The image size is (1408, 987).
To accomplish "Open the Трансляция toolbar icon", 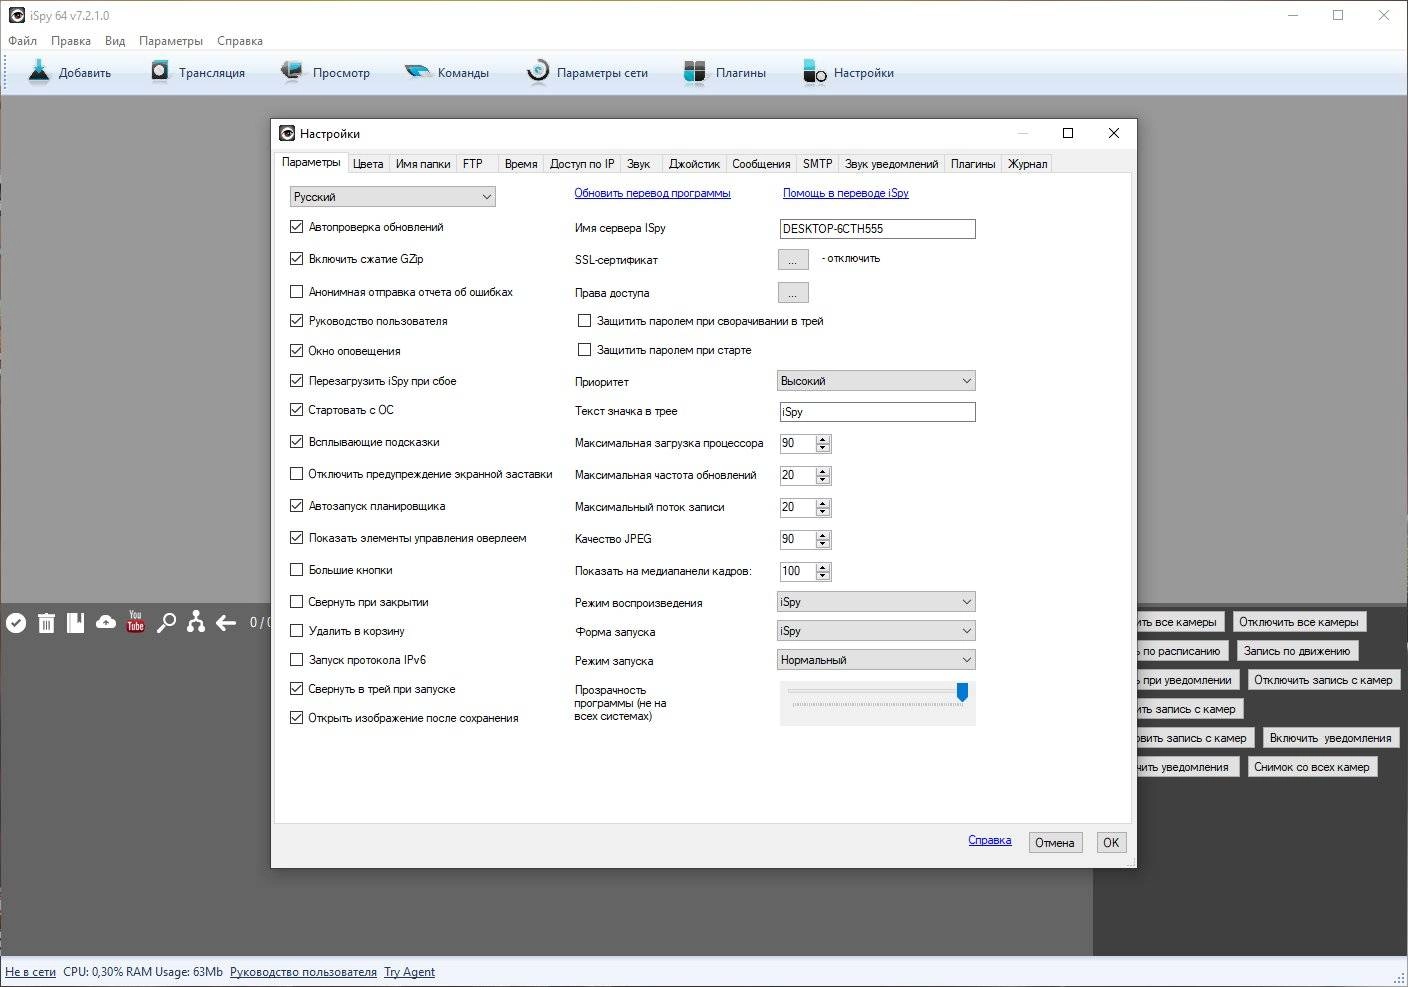I will coord(160,71).
